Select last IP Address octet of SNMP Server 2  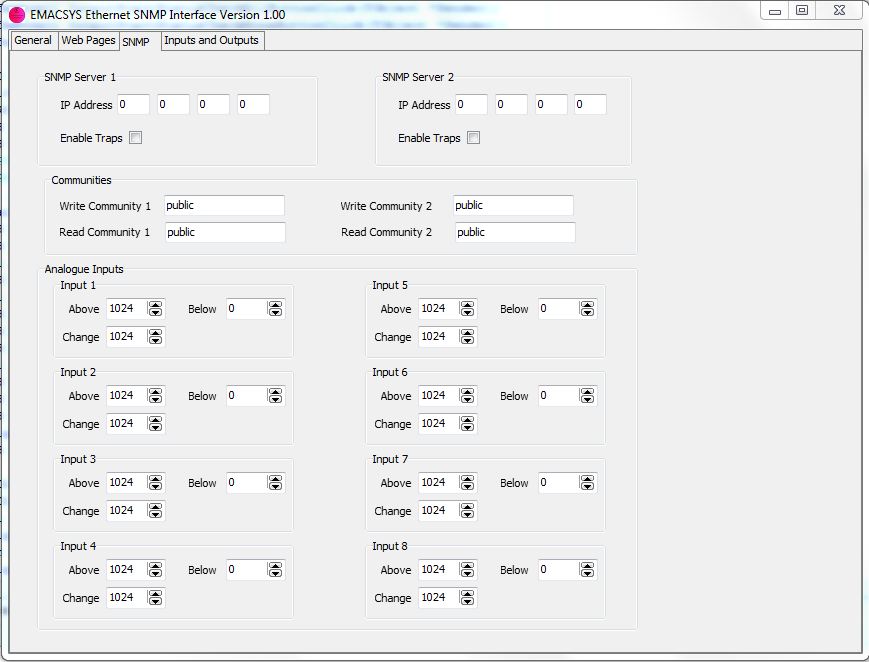(590, 105)
